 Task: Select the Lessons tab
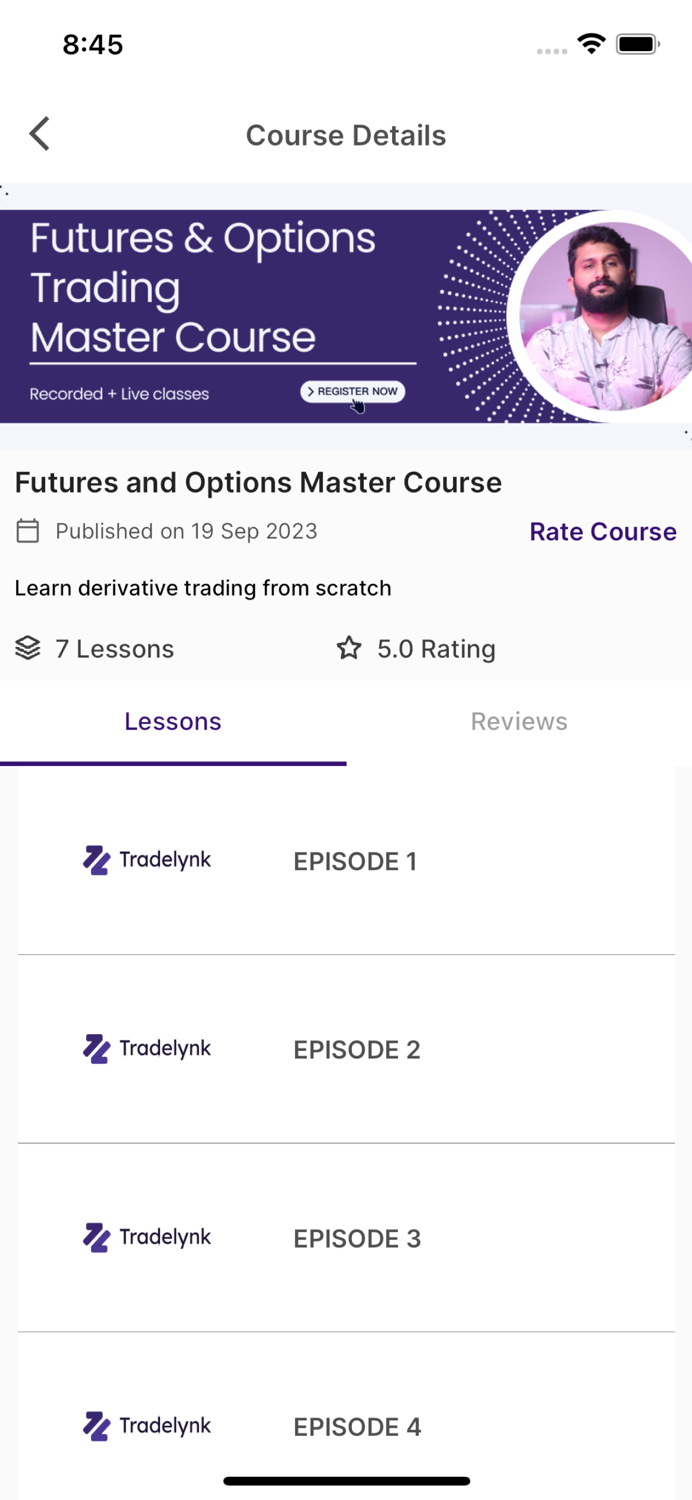[173, 721]
